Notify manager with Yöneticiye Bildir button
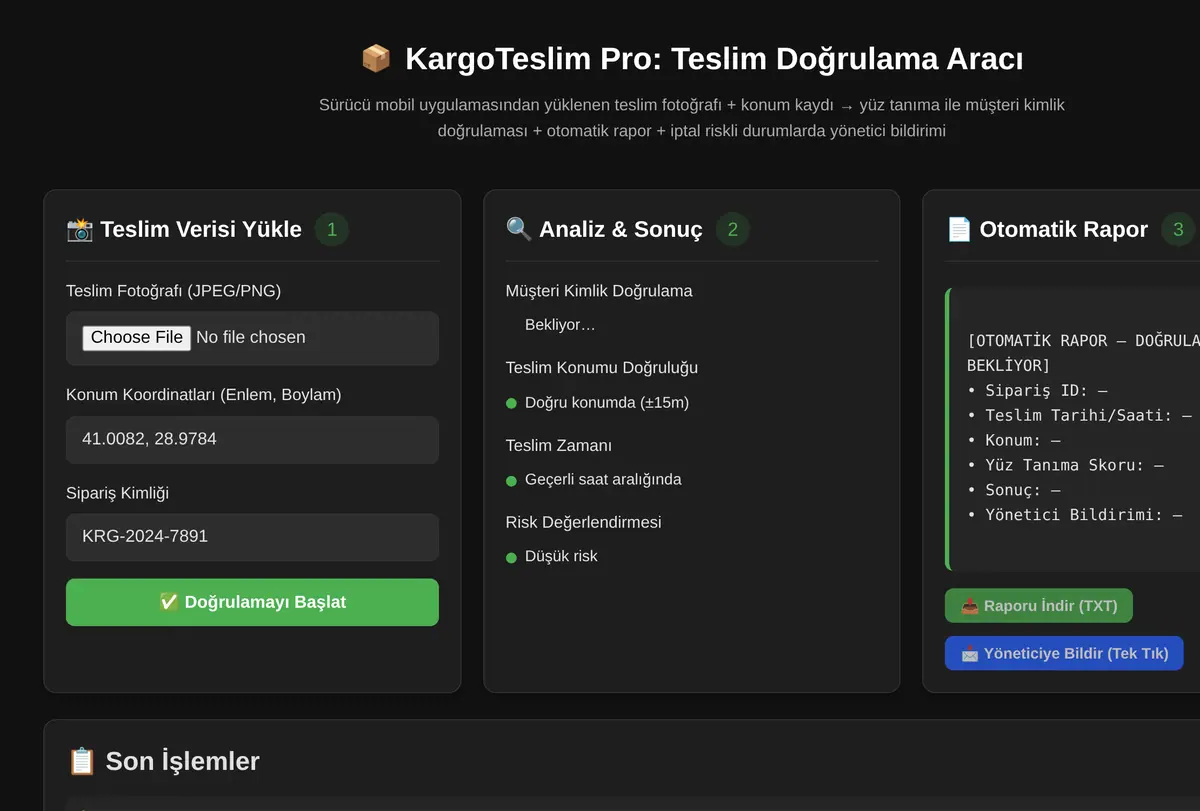 coord(1064,654)
